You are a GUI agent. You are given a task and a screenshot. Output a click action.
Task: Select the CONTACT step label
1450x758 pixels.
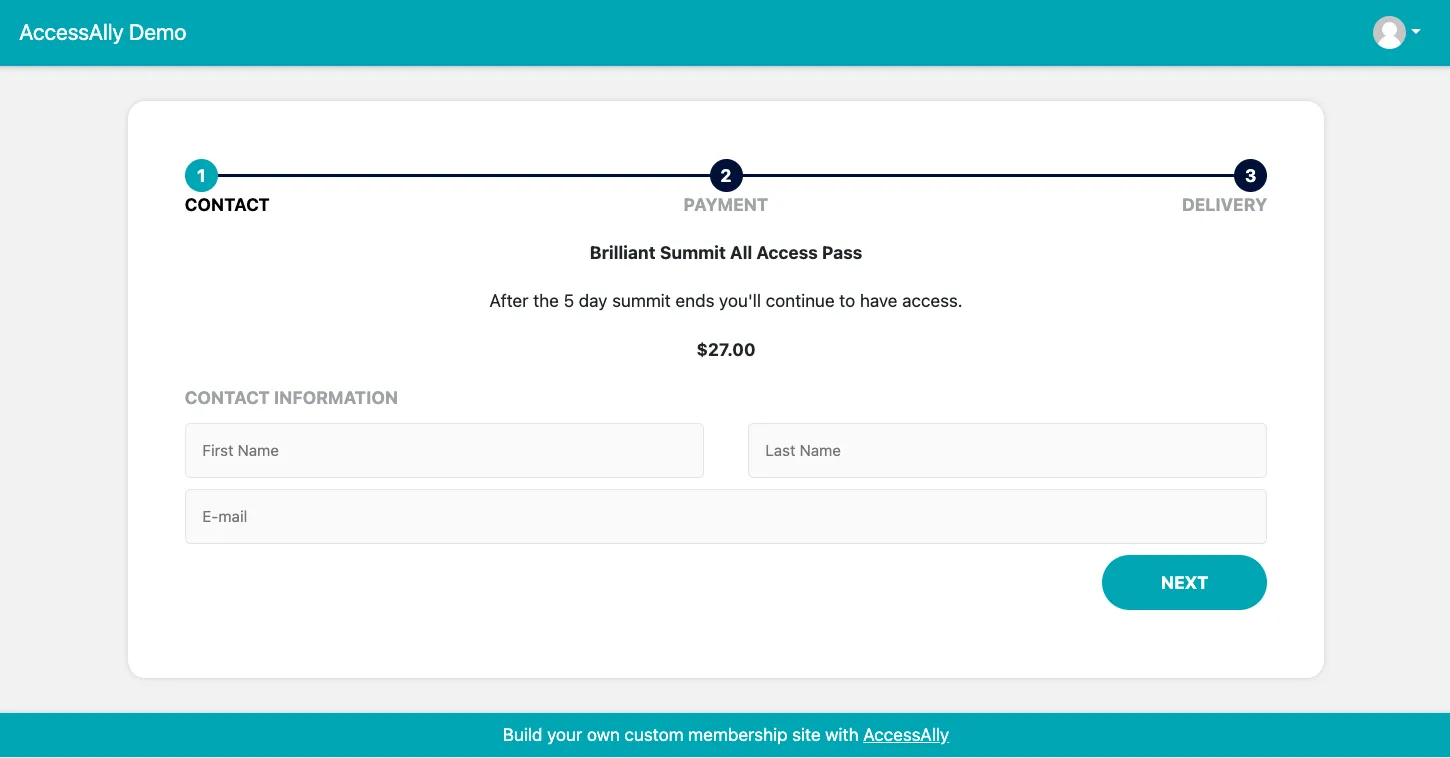click(227, 205)
